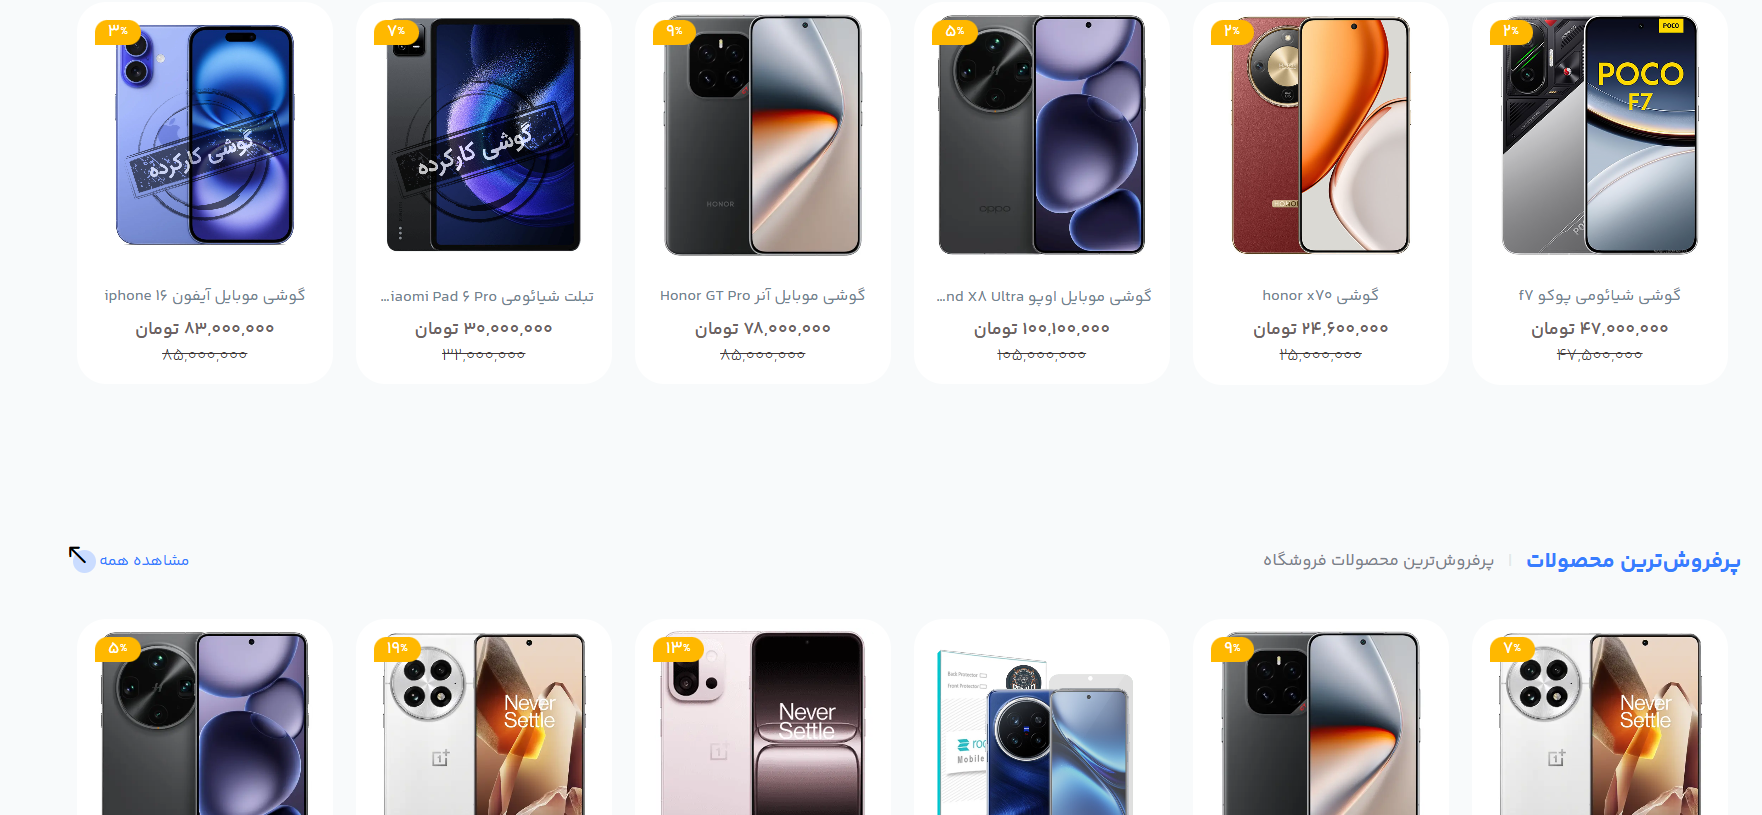Open the POCO F7 product image
Screen dimensions: 1762x815
[1600, 135]
